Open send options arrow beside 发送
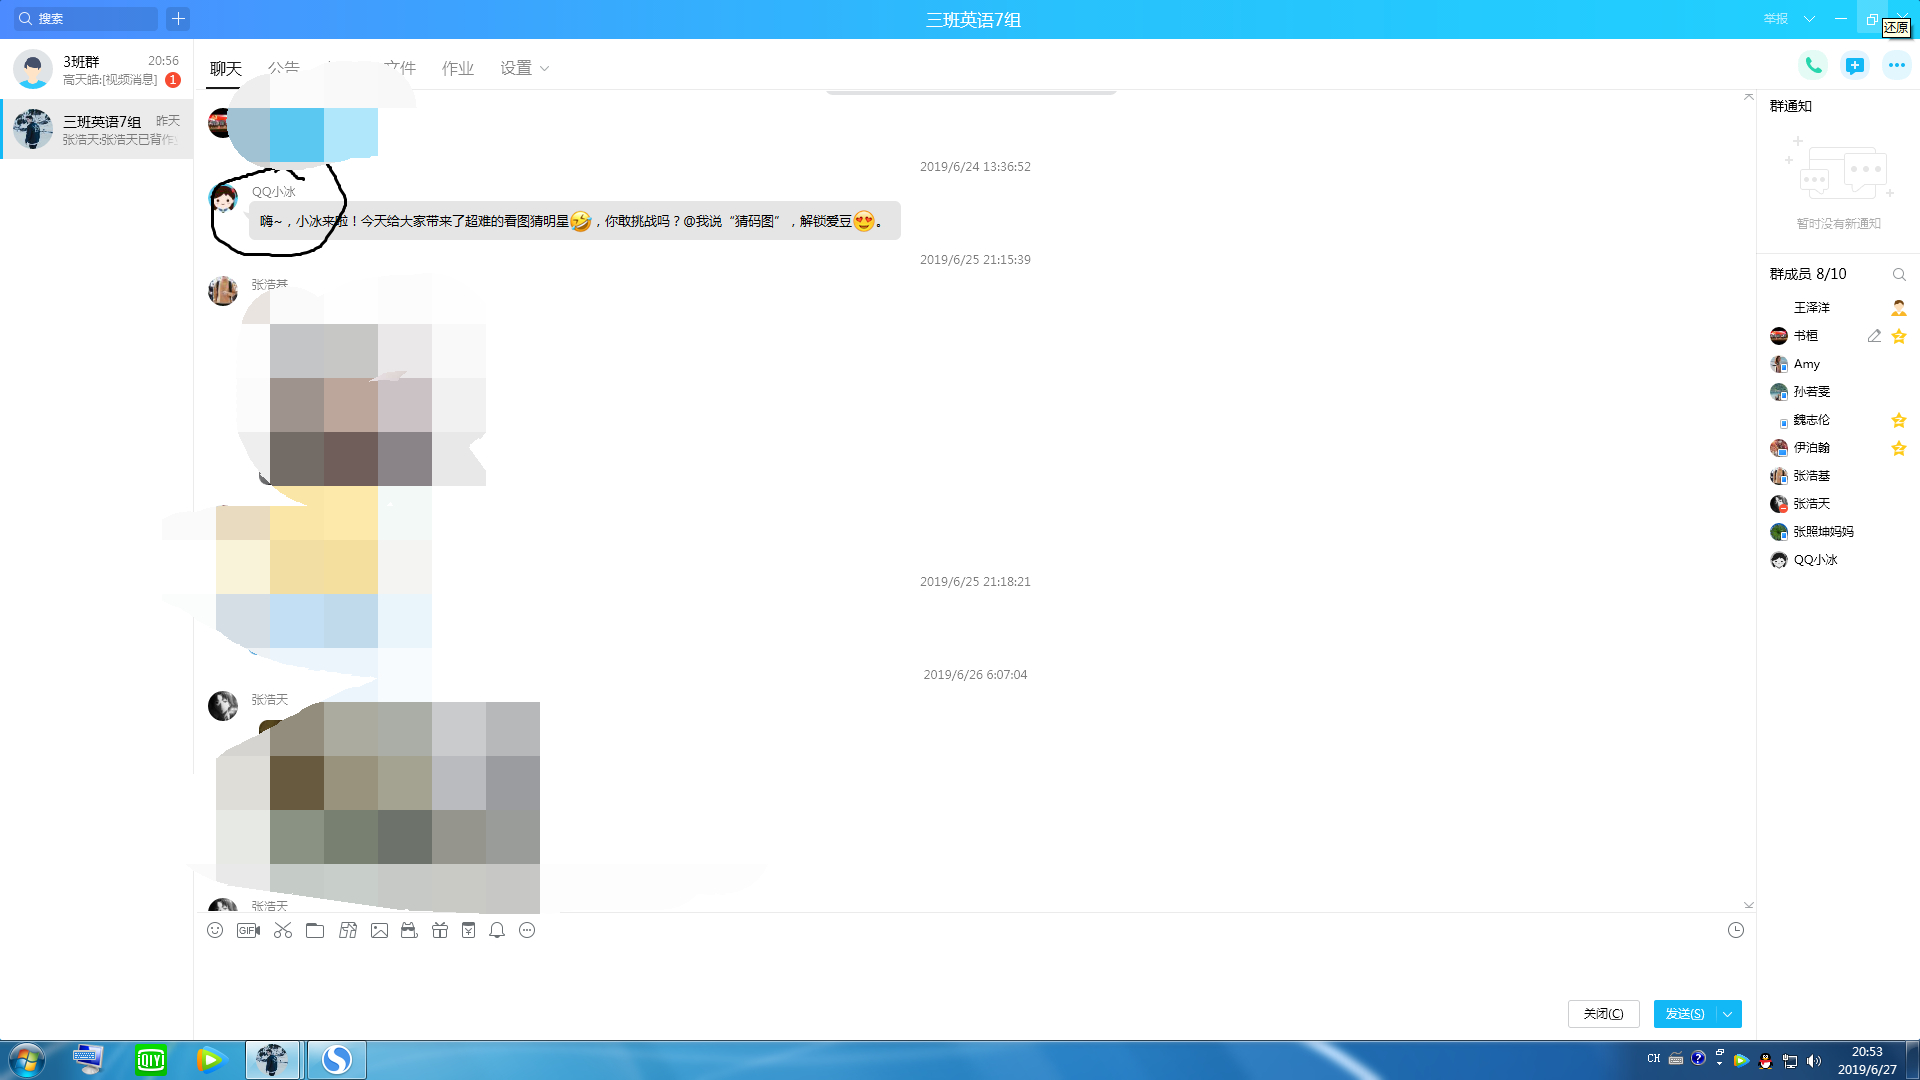The image size is (1920, 1080). pyautogui.click(x=1728, y=1014)
